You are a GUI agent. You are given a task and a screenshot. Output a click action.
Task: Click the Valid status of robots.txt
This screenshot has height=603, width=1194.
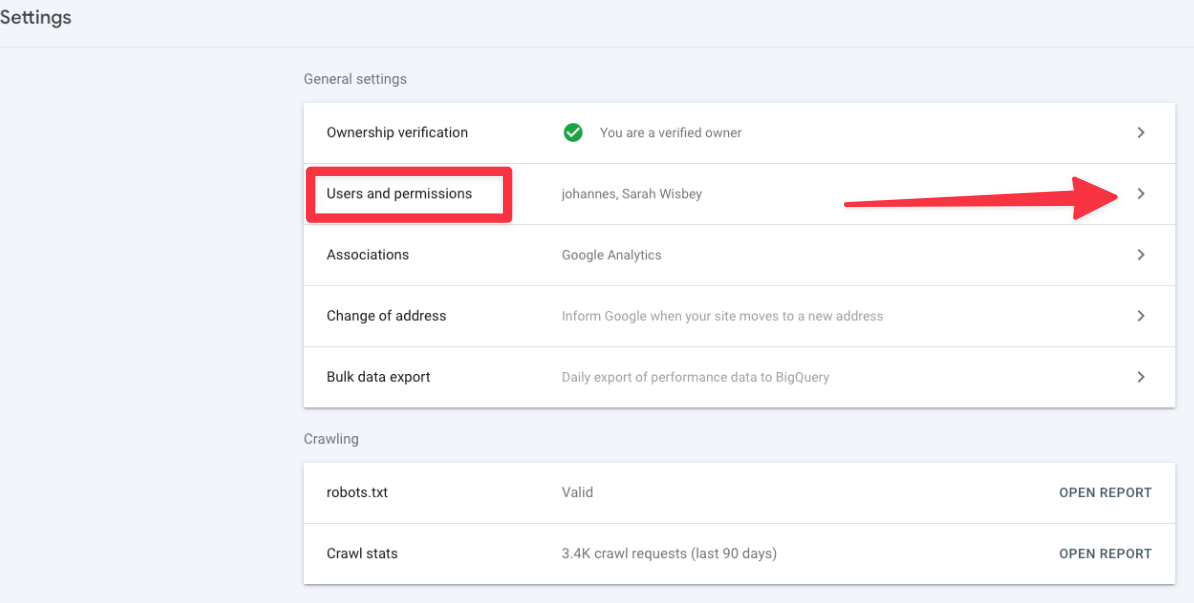pos(578,492)
